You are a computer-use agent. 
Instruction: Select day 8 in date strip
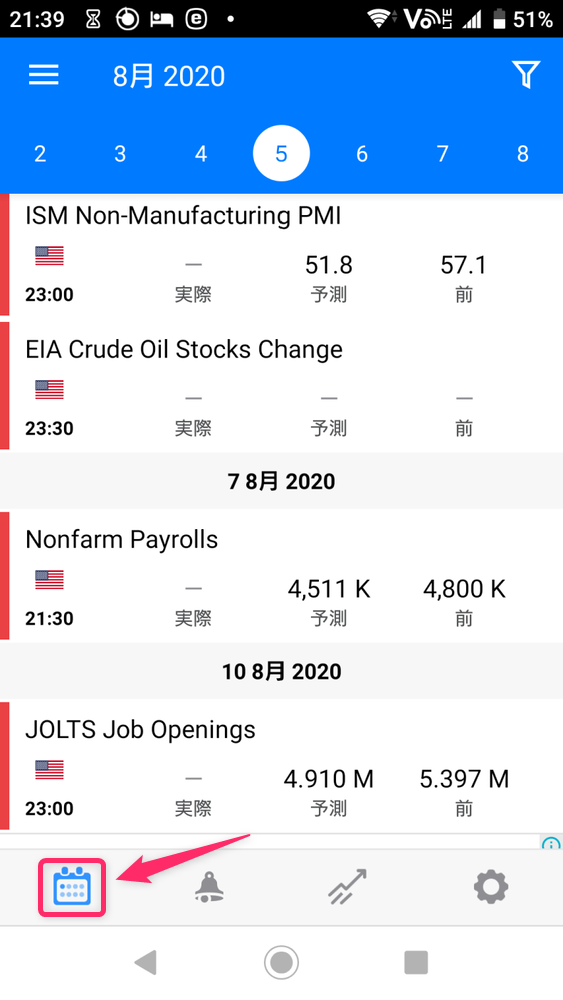click(x=523, y=154)
